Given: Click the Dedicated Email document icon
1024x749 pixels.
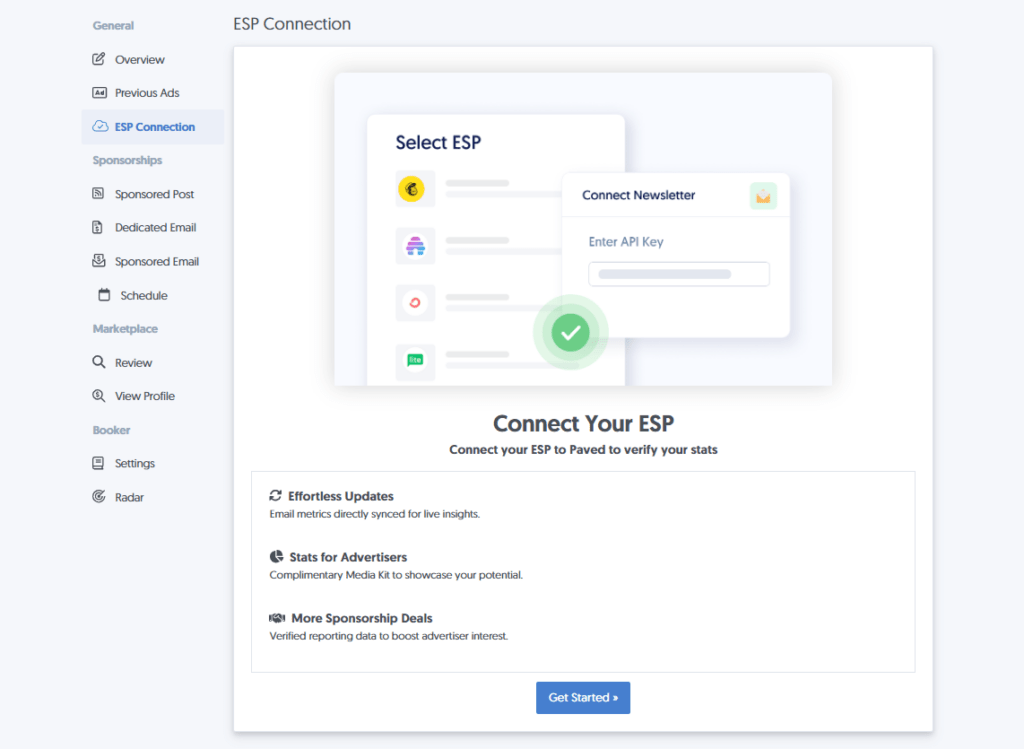Looking at the screenshot, I should click(x=98, y=227).
